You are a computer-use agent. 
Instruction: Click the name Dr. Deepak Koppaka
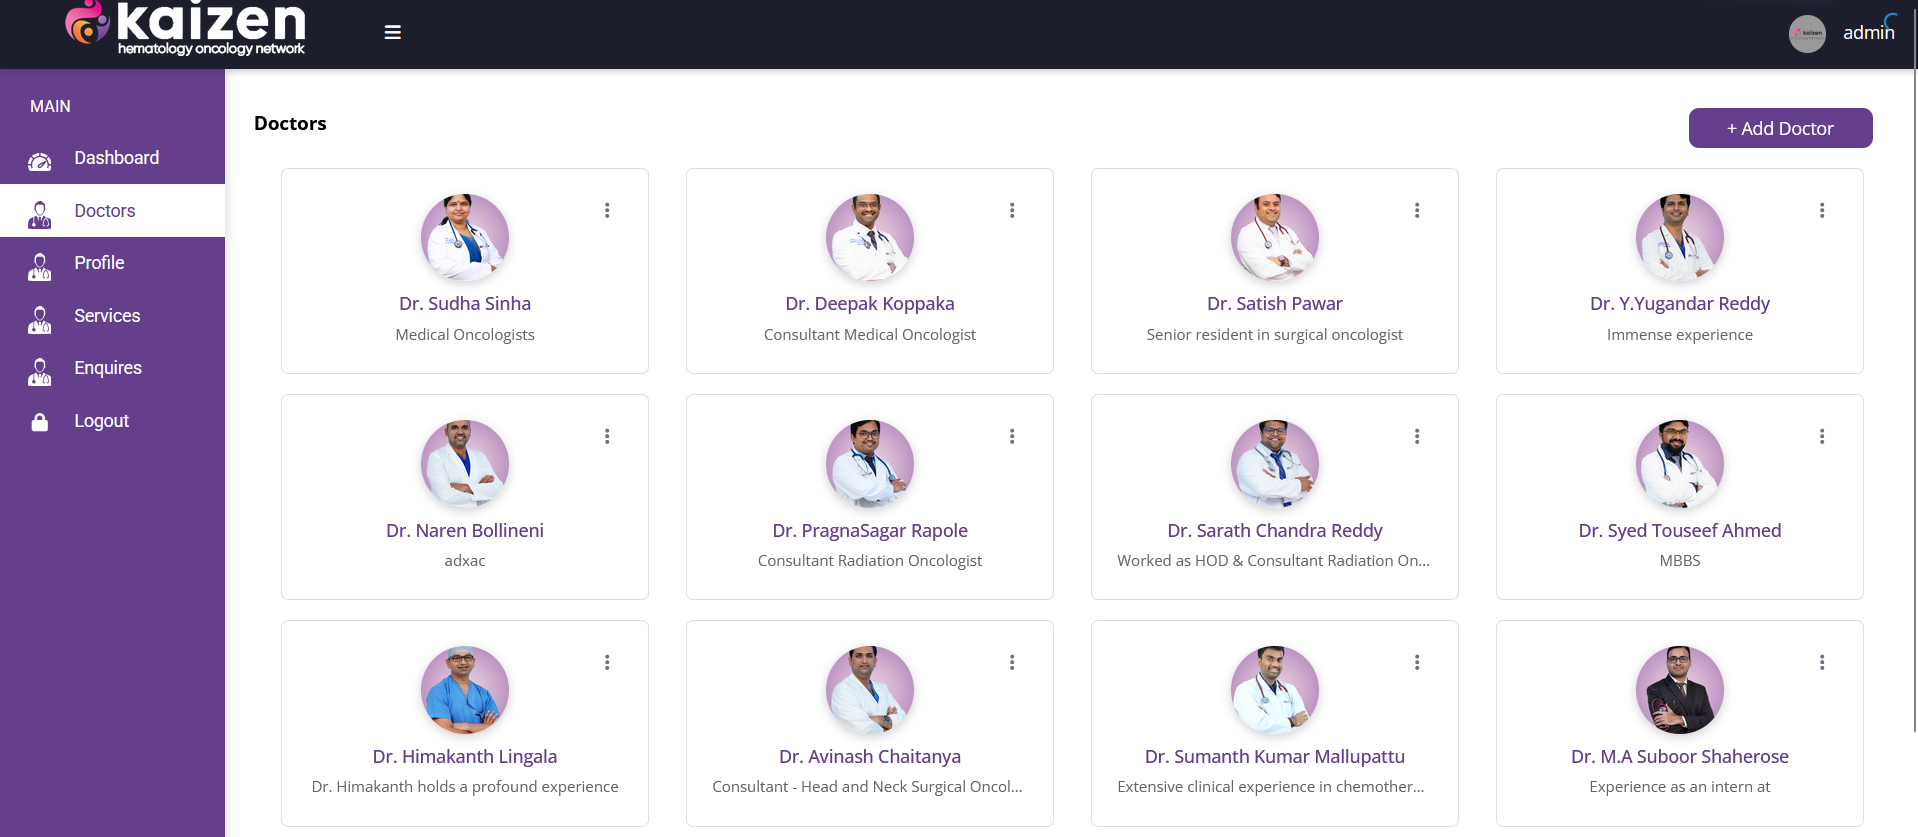870,303
